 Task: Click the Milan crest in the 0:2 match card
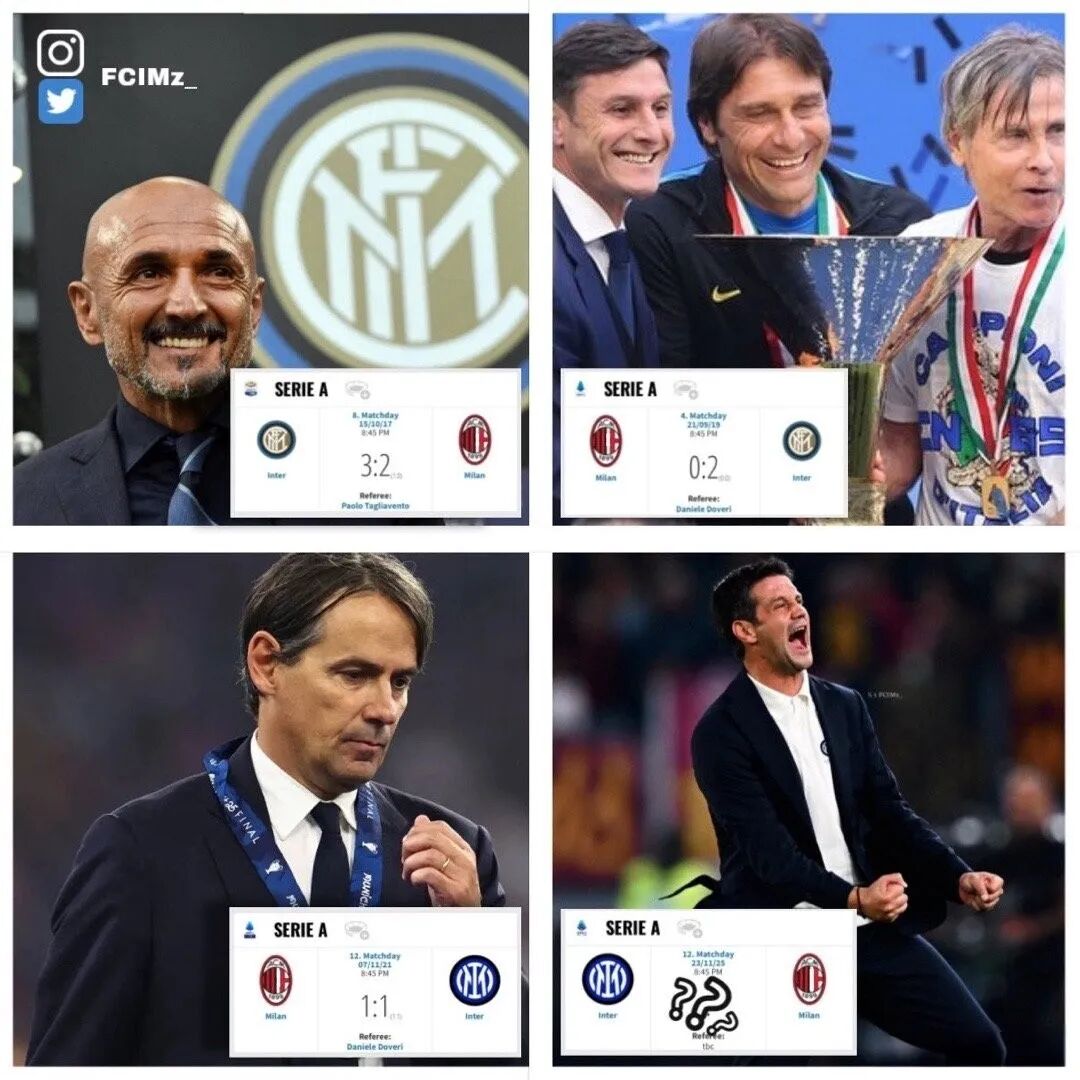pyautogui.click(x=606, y=441)
